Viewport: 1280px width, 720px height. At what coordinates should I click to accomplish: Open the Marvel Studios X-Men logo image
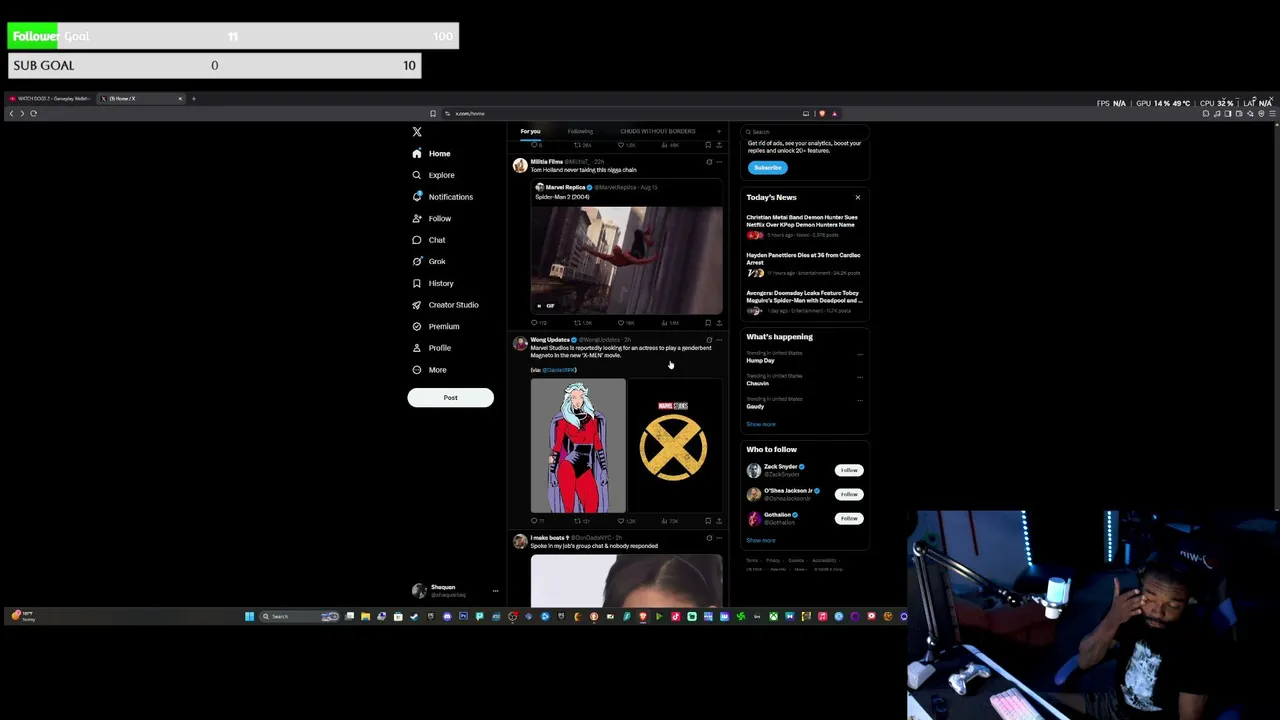[x=675, y=446]
